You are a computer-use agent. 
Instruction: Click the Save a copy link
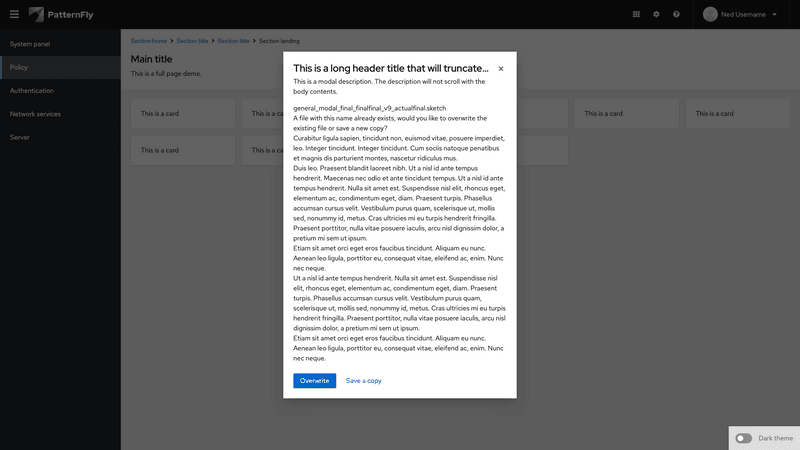(x=363, y=381)
